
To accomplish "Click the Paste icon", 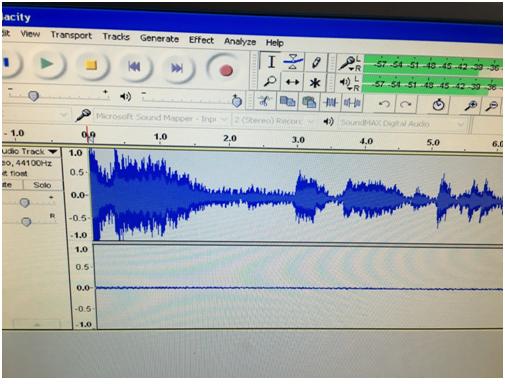I will pos(309,102).
